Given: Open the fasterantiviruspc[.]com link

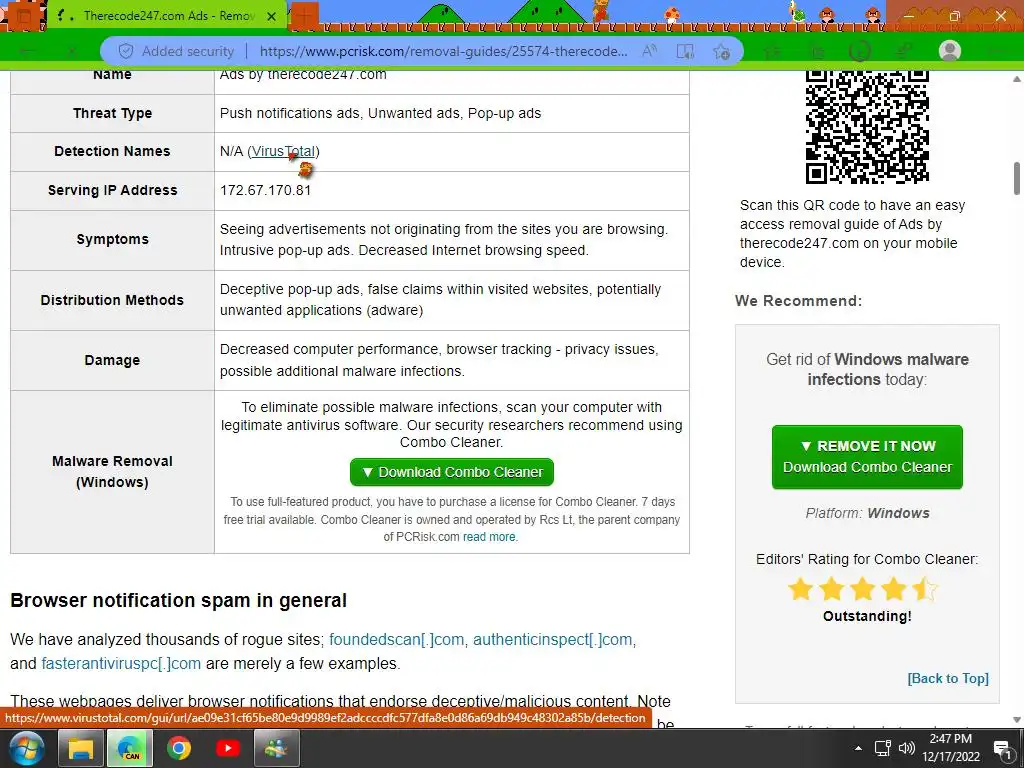Looking at the screenshot, I should (121, 664).
